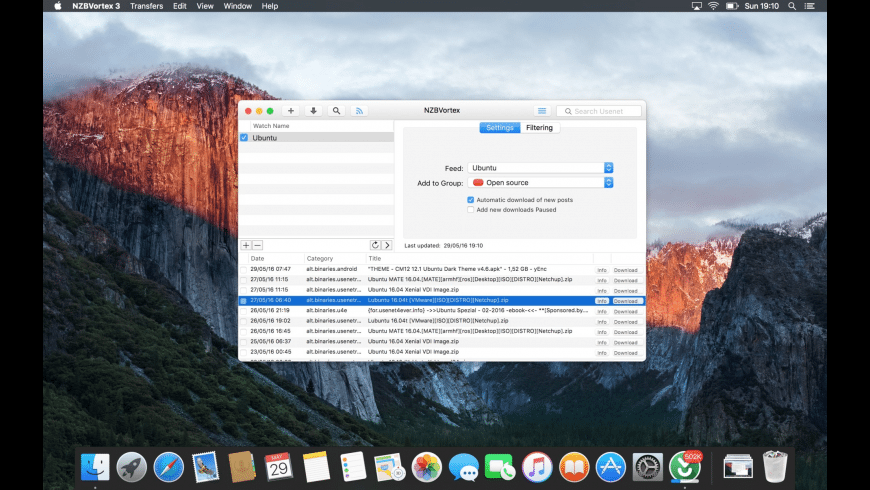
Task: Open the RSS feed toolbar icon
Action: click(x=359, y=111)
